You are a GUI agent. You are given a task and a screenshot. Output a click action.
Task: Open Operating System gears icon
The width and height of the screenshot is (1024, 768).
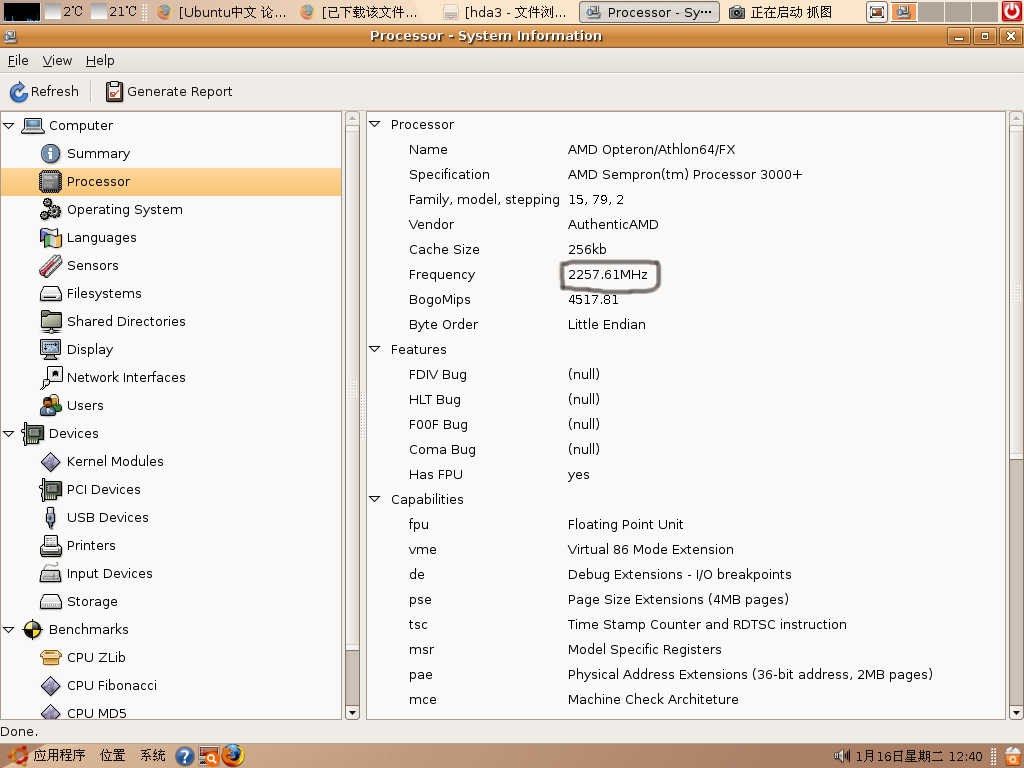point(50,210)
